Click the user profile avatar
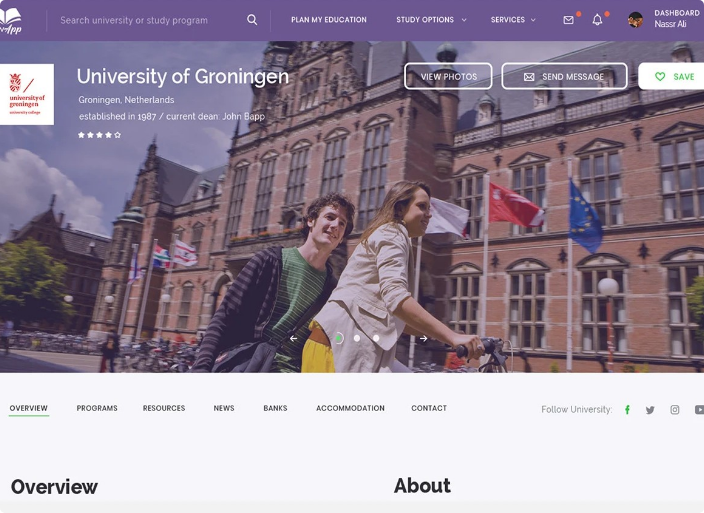The height and width of the screenshot is (513, 704). [x=635, y=20]
